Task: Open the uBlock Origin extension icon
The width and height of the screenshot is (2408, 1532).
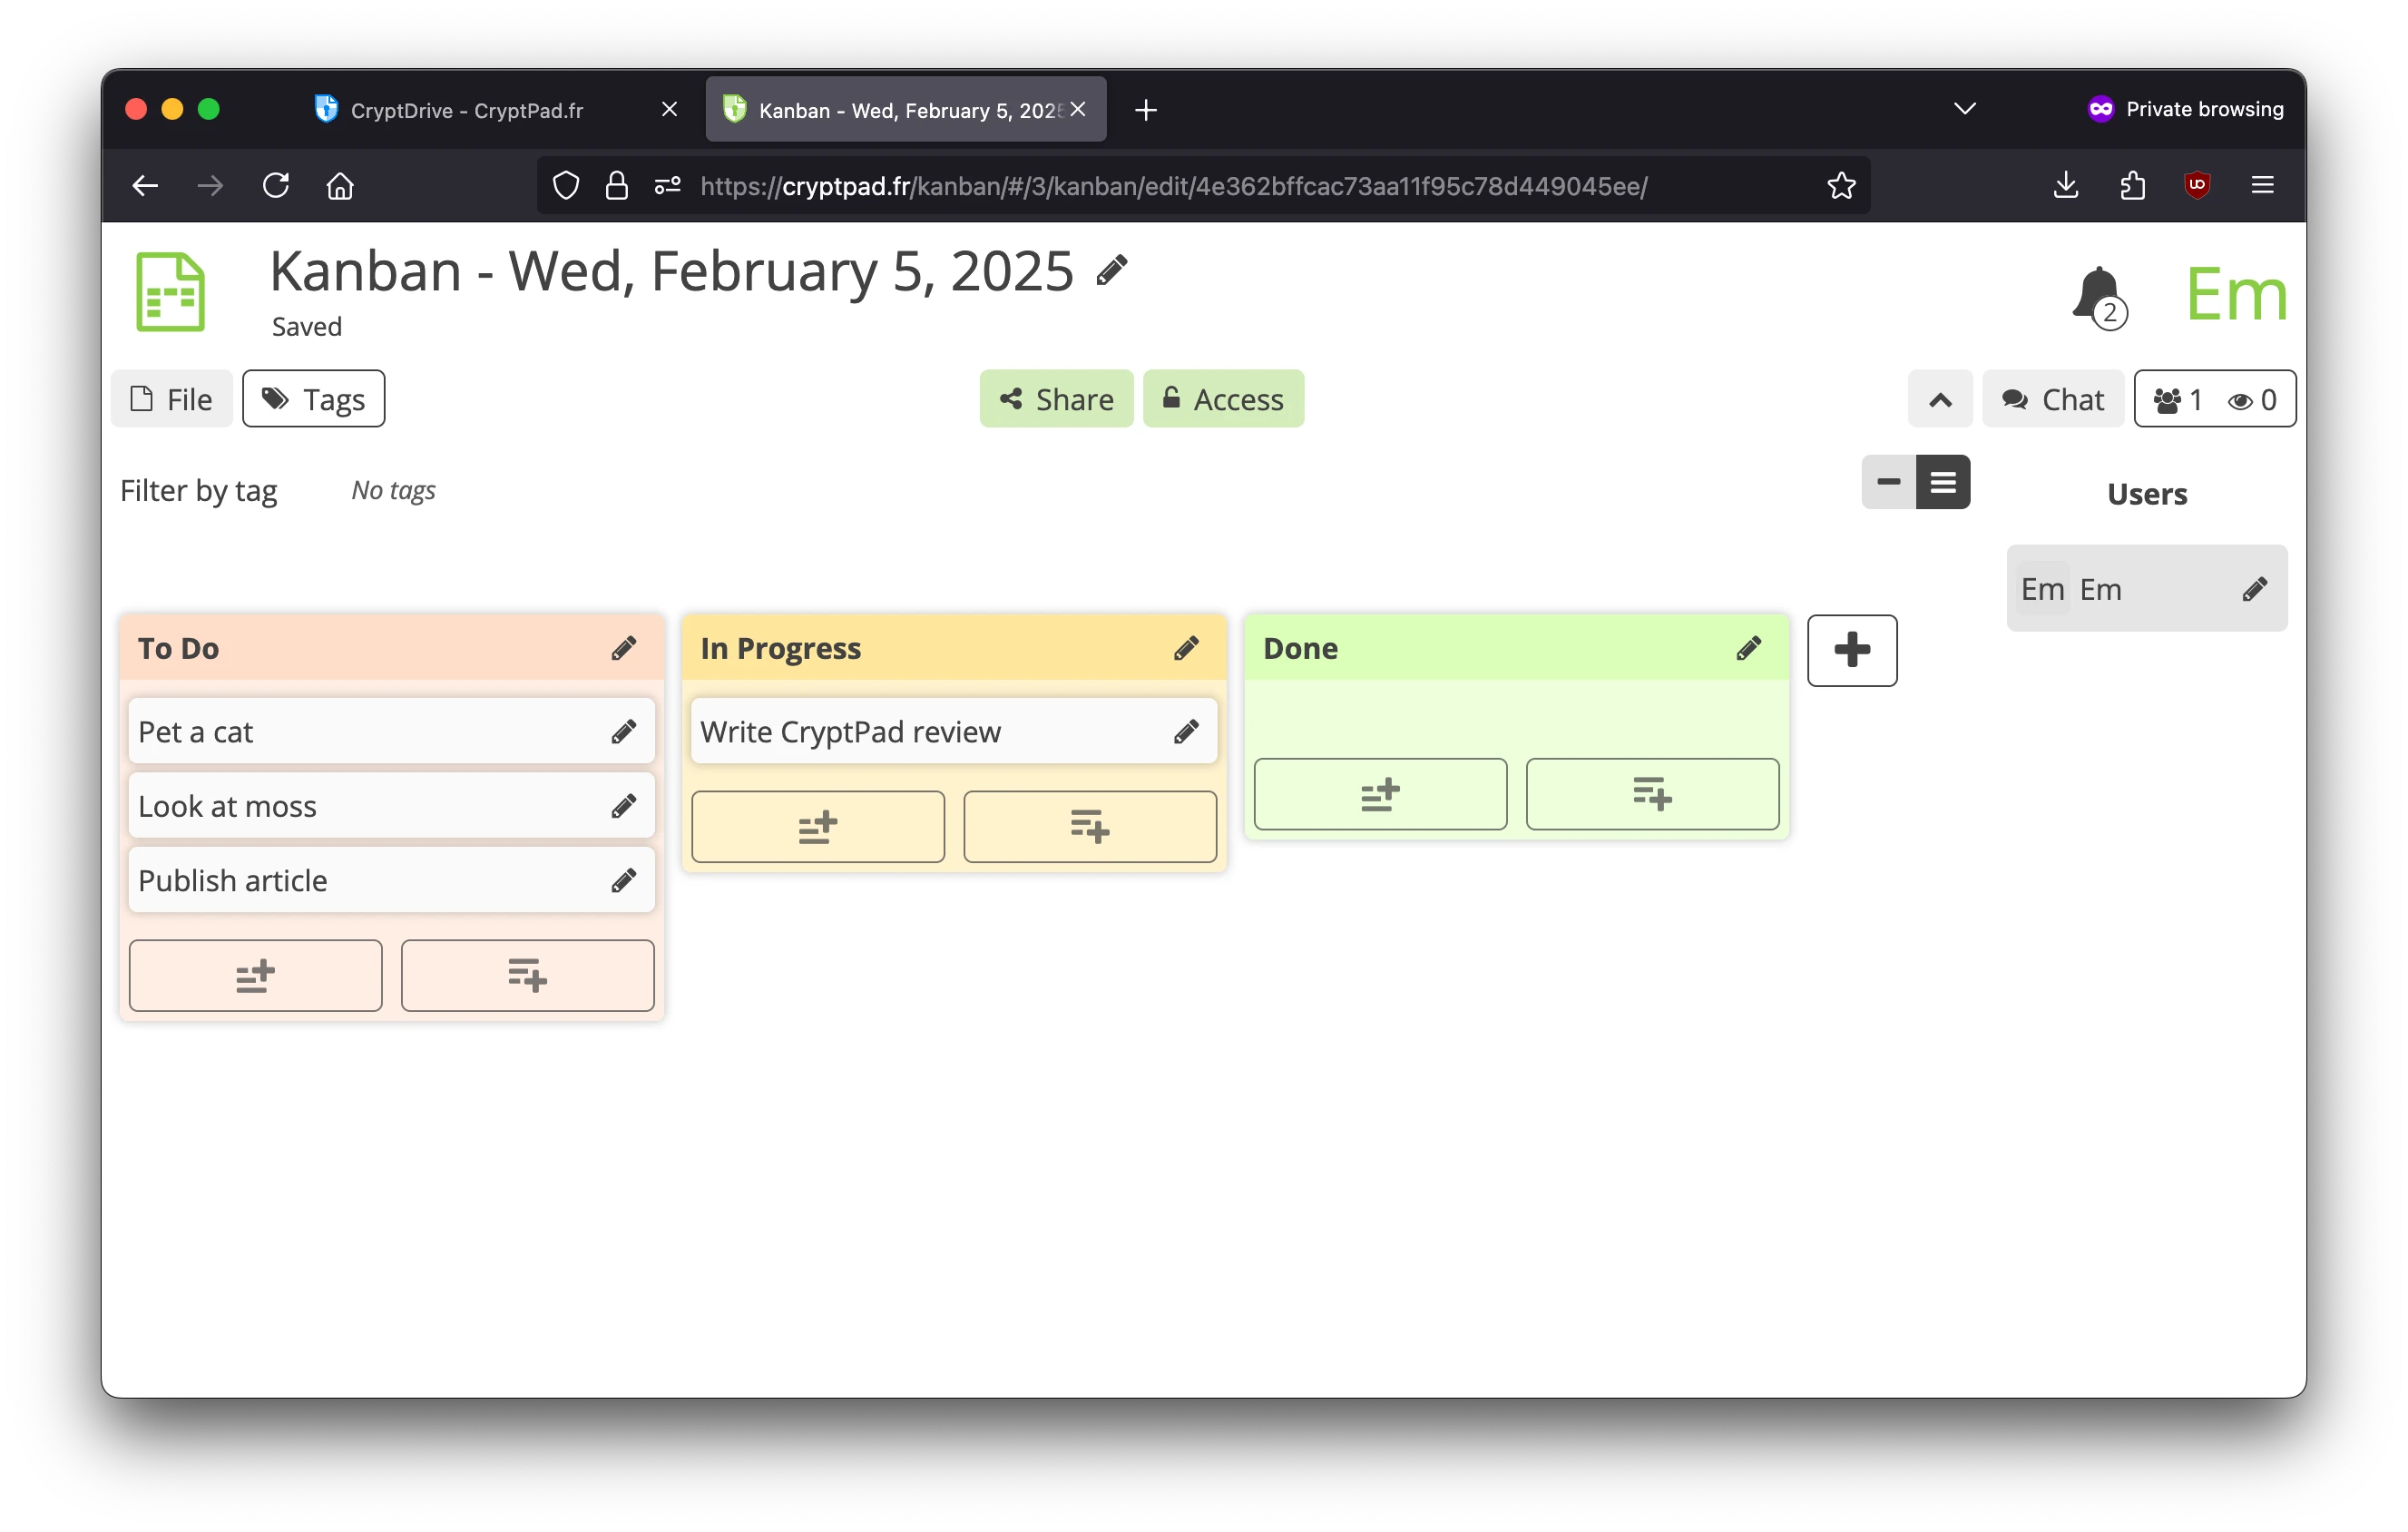Action: pyautogui.click(x=2197, y=185)
